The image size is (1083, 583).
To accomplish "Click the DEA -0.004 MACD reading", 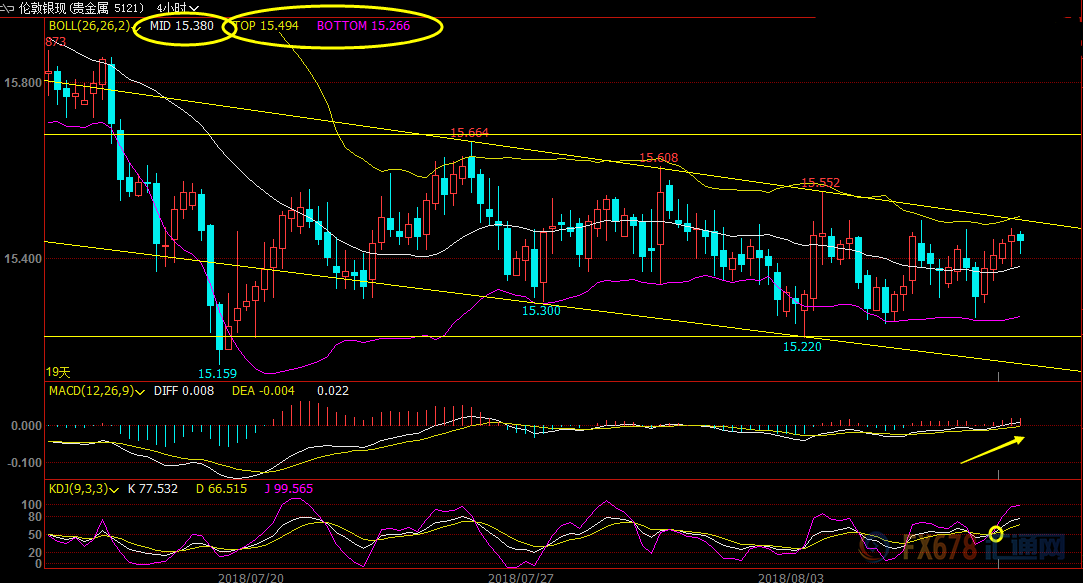I will (263, 391).
